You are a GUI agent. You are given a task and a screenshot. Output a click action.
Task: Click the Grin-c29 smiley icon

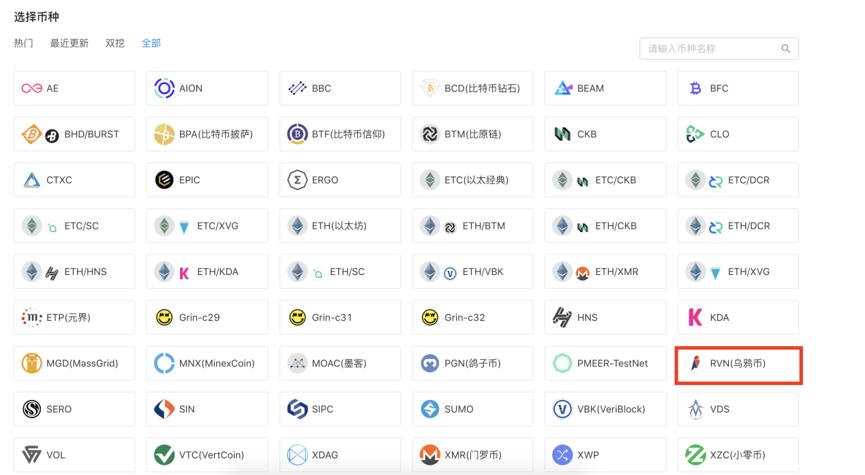(164, 317)
